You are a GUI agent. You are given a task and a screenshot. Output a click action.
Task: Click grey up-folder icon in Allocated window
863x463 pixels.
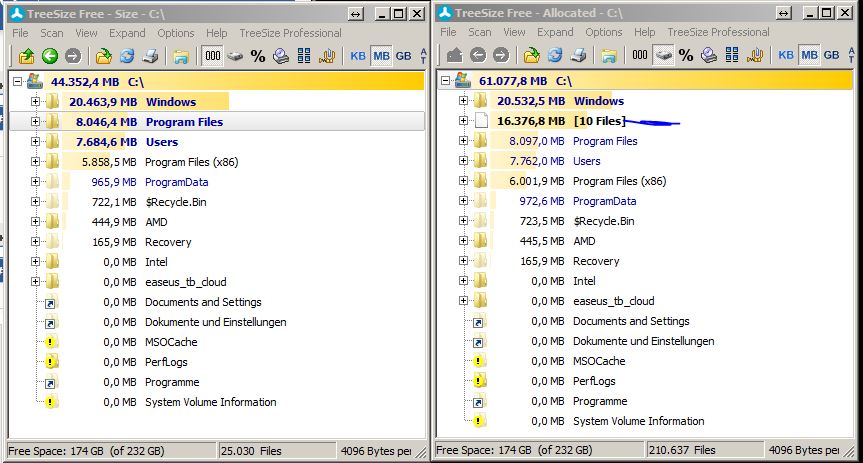(x=455, y=55)
